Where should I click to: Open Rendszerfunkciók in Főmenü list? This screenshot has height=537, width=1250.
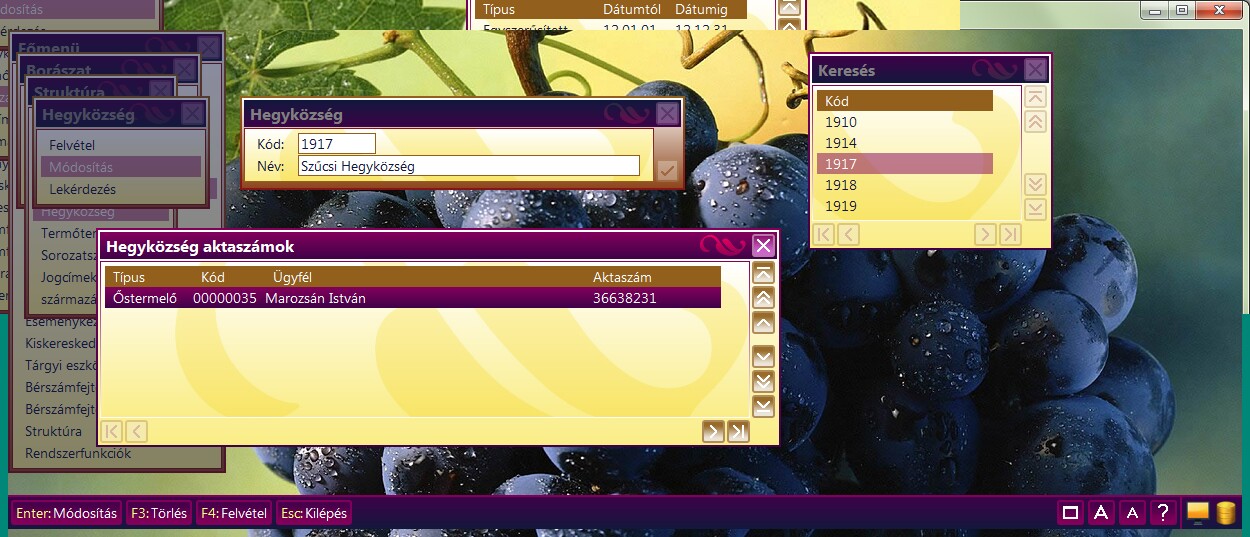78,453
